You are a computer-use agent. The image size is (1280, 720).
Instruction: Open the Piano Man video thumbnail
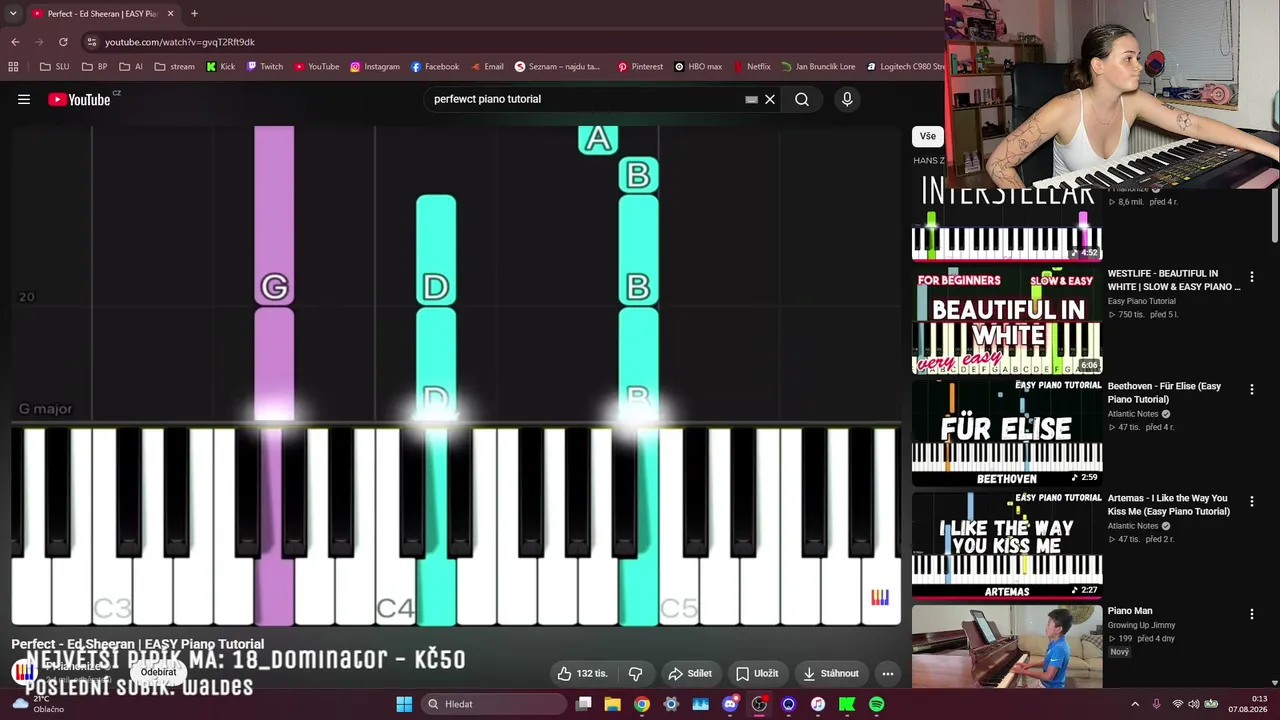[x=1007, y=646]
